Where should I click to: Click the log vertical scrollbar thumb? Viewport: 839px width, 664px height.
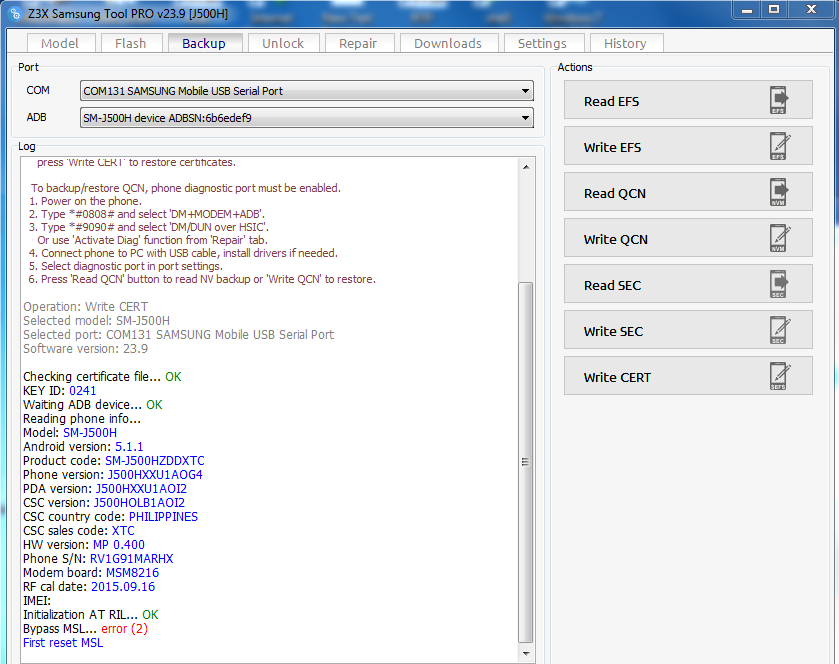pos(526,462)
